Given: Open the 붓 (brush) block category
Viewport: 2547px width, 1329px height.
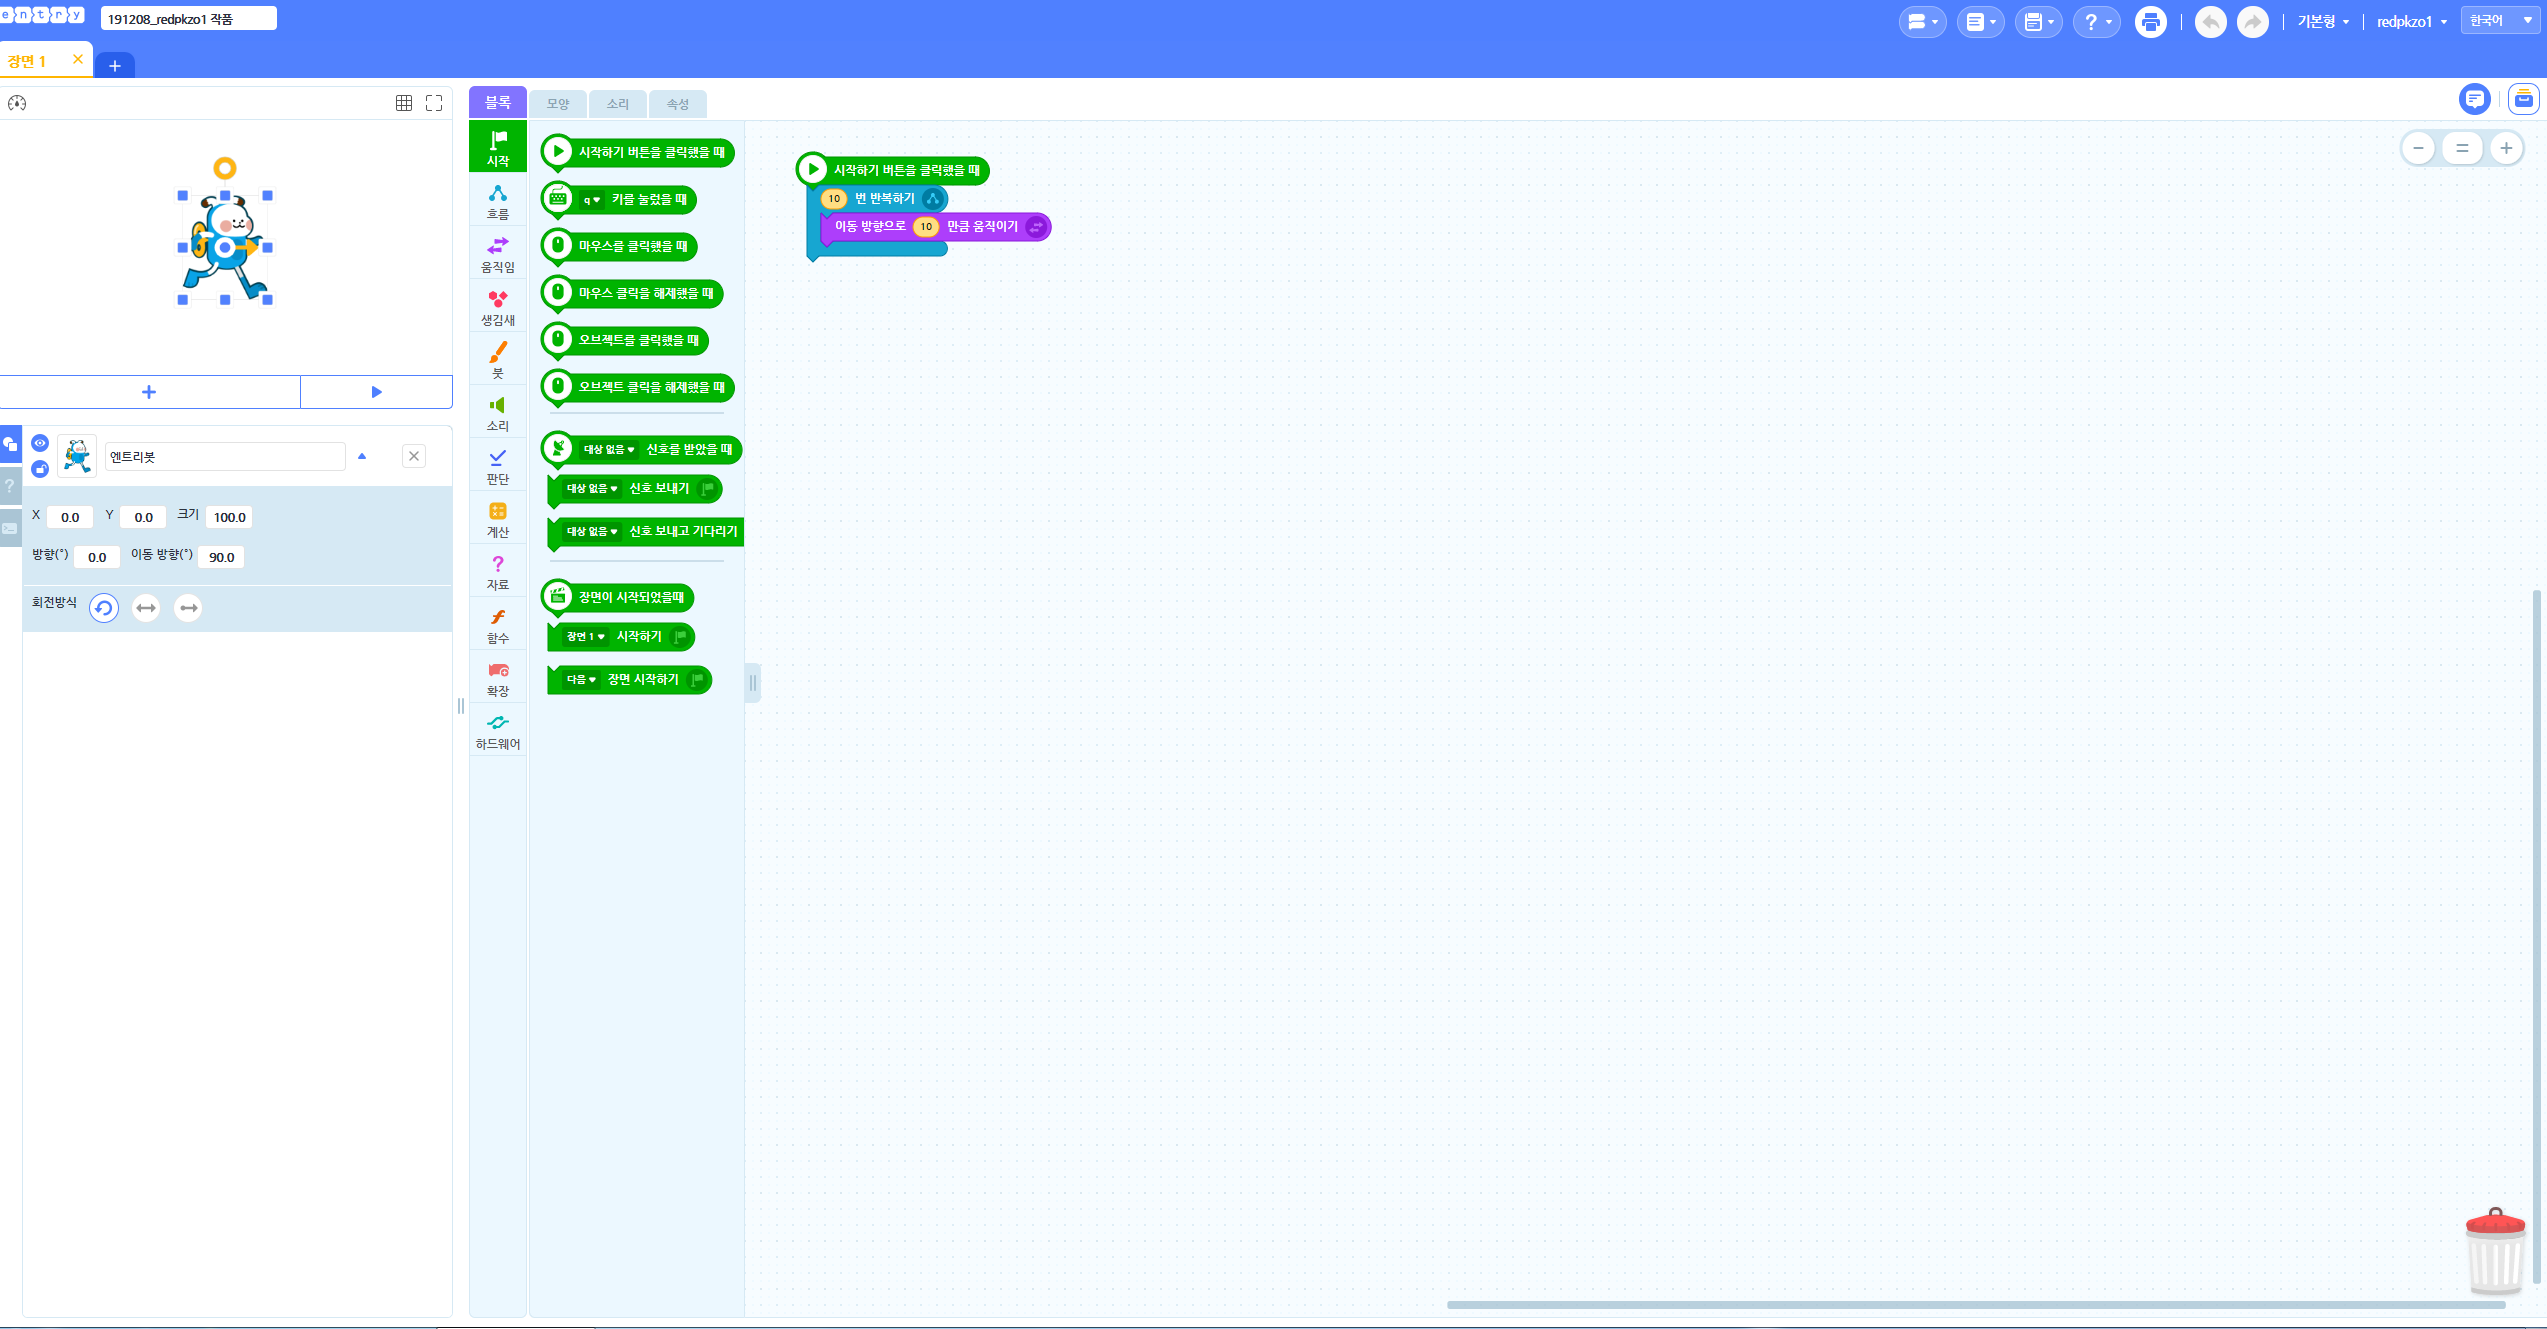Looking at the screenshot, I should pyautogui.click(x=498, y=360).
